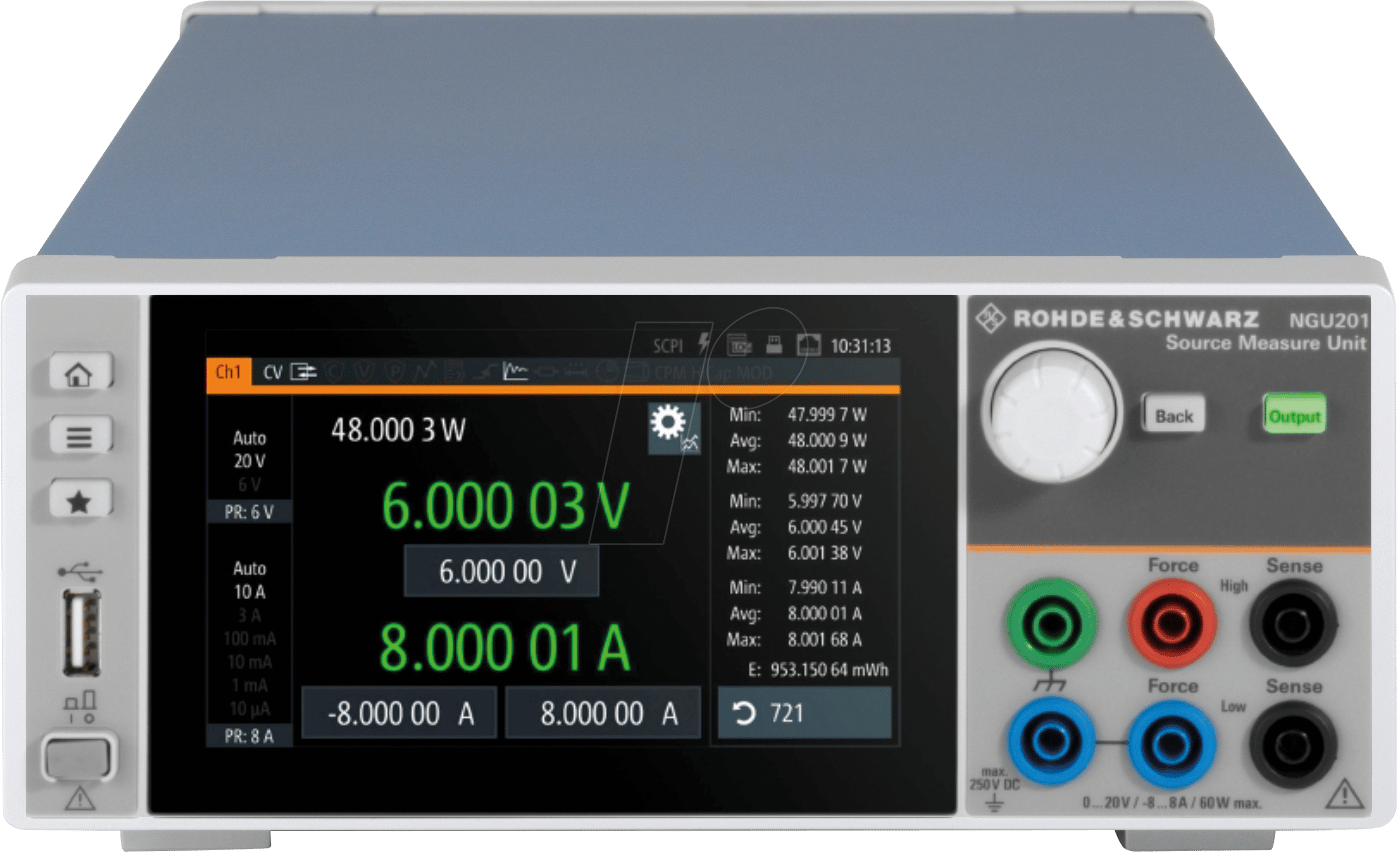This screenshot has width=1397, height=852.
Task: Select Auto current range
Action: (250, 567)
